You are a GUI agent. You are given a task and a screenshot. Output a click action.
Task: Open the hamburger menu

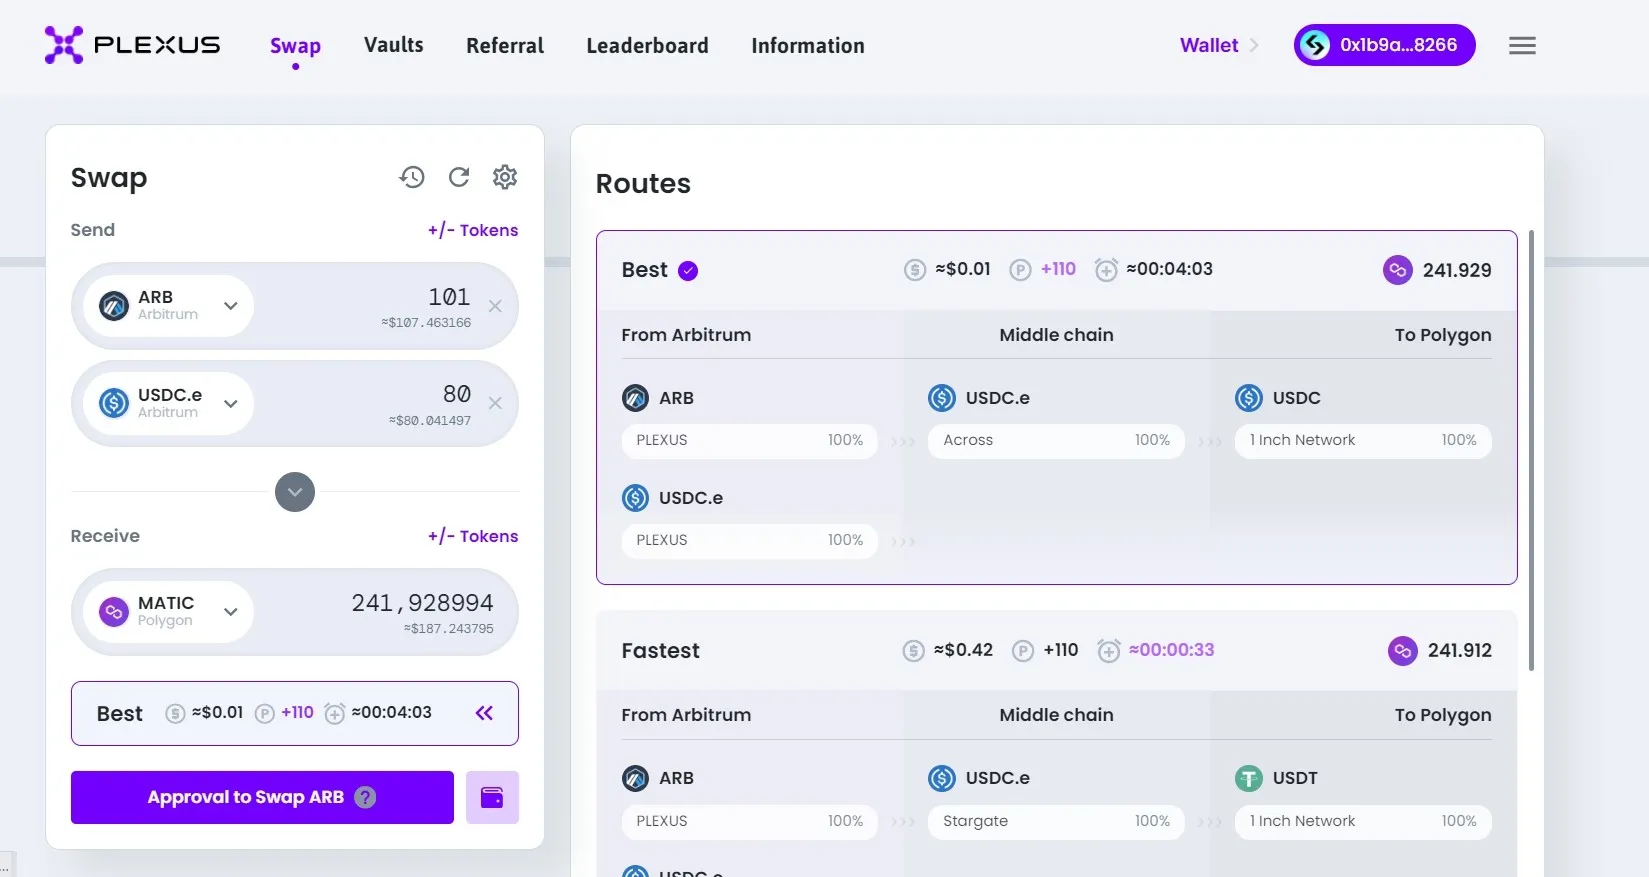(1522, 45)
